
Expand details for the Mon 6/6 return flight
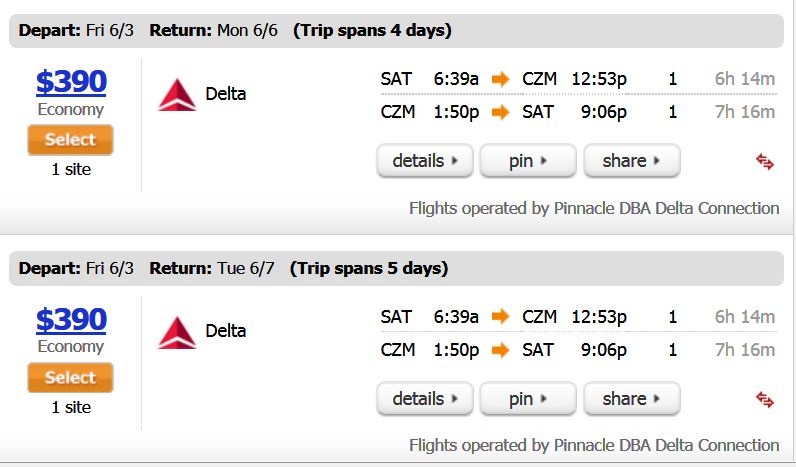(425, 161)
